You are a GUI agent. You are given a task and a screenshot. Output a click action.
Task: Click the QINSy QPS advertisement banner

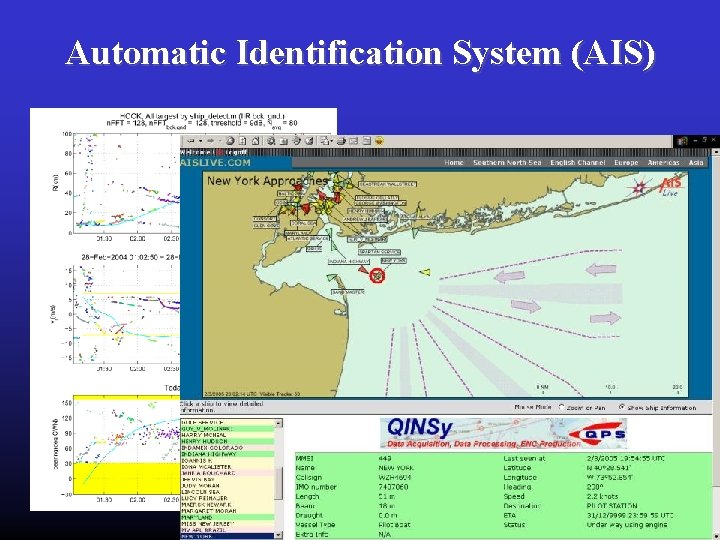tap(503, 433)
